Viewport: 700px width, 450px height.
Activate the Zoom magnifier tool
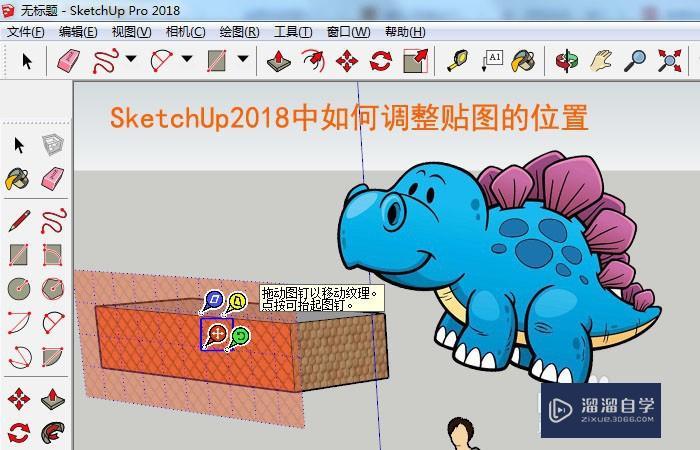coord(635,61)
